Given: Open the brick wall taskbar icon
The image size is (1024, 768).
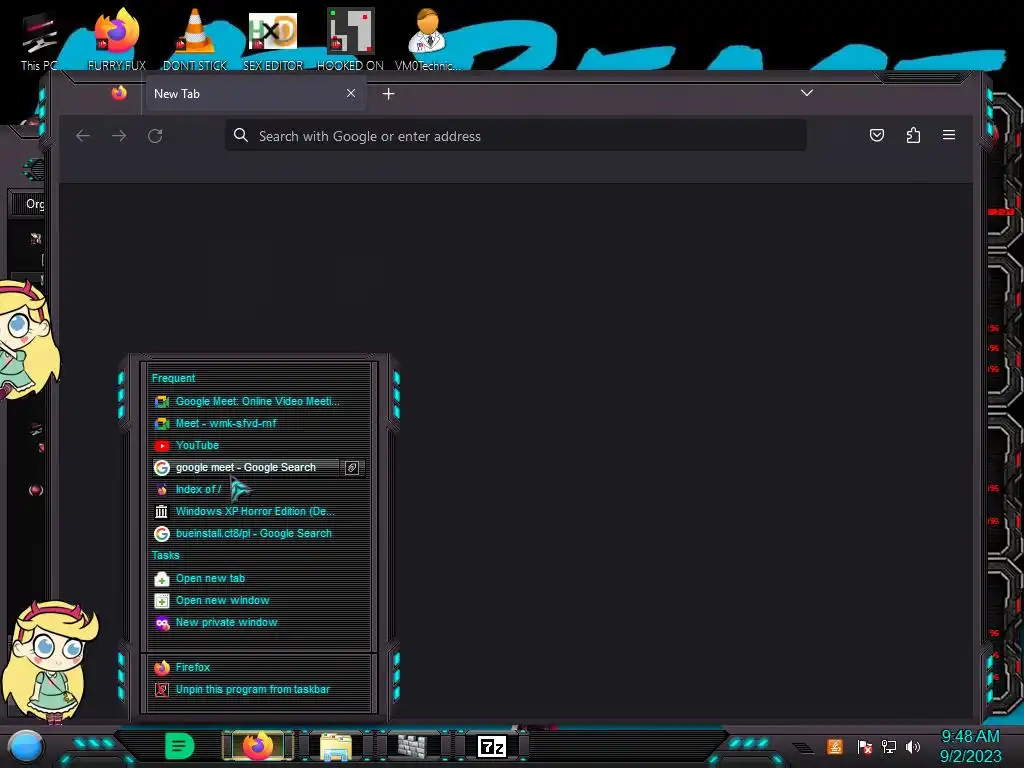Looking at the screenshot, I should [x=412, y=746].
